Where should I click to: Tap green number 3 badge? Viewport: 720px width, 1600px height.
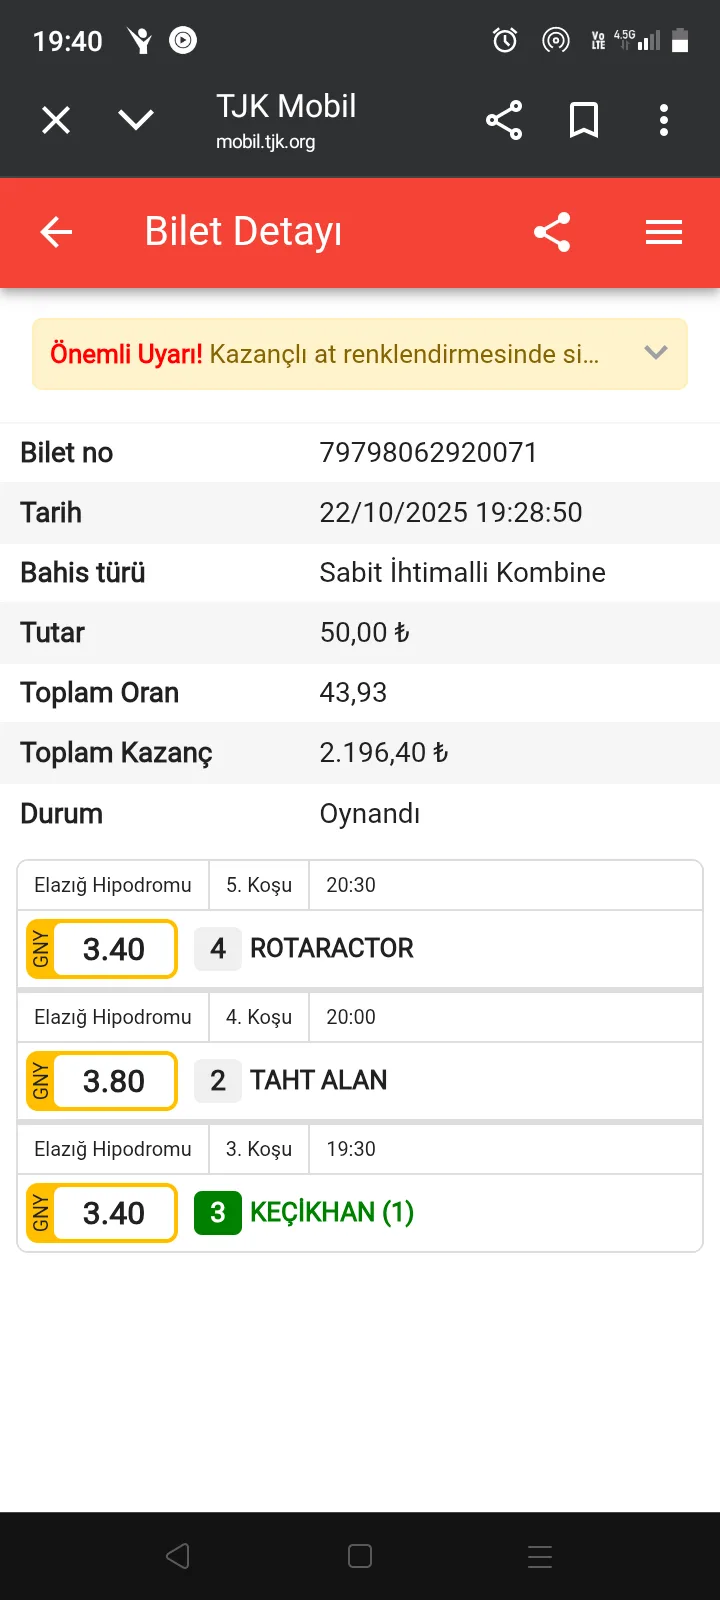218,1213
